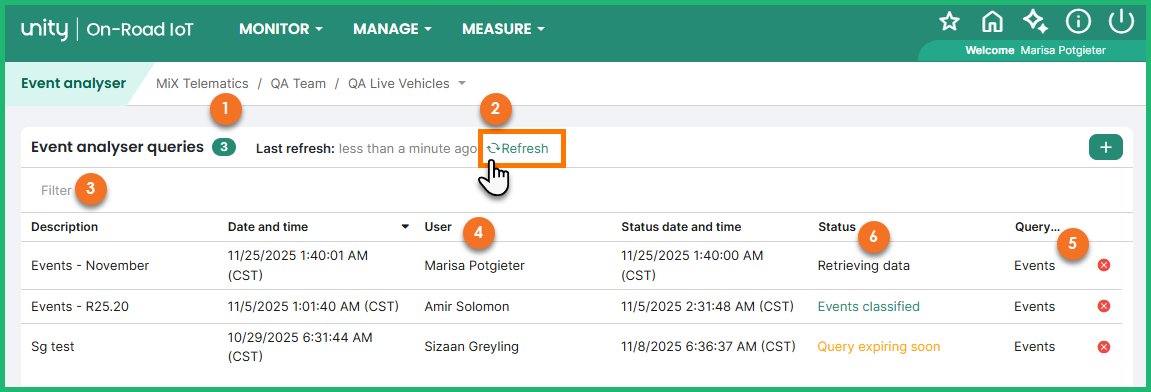This screenshot has width=1151, height=392.
Task: Delete the Events - November query
Action: point(1103,266)
